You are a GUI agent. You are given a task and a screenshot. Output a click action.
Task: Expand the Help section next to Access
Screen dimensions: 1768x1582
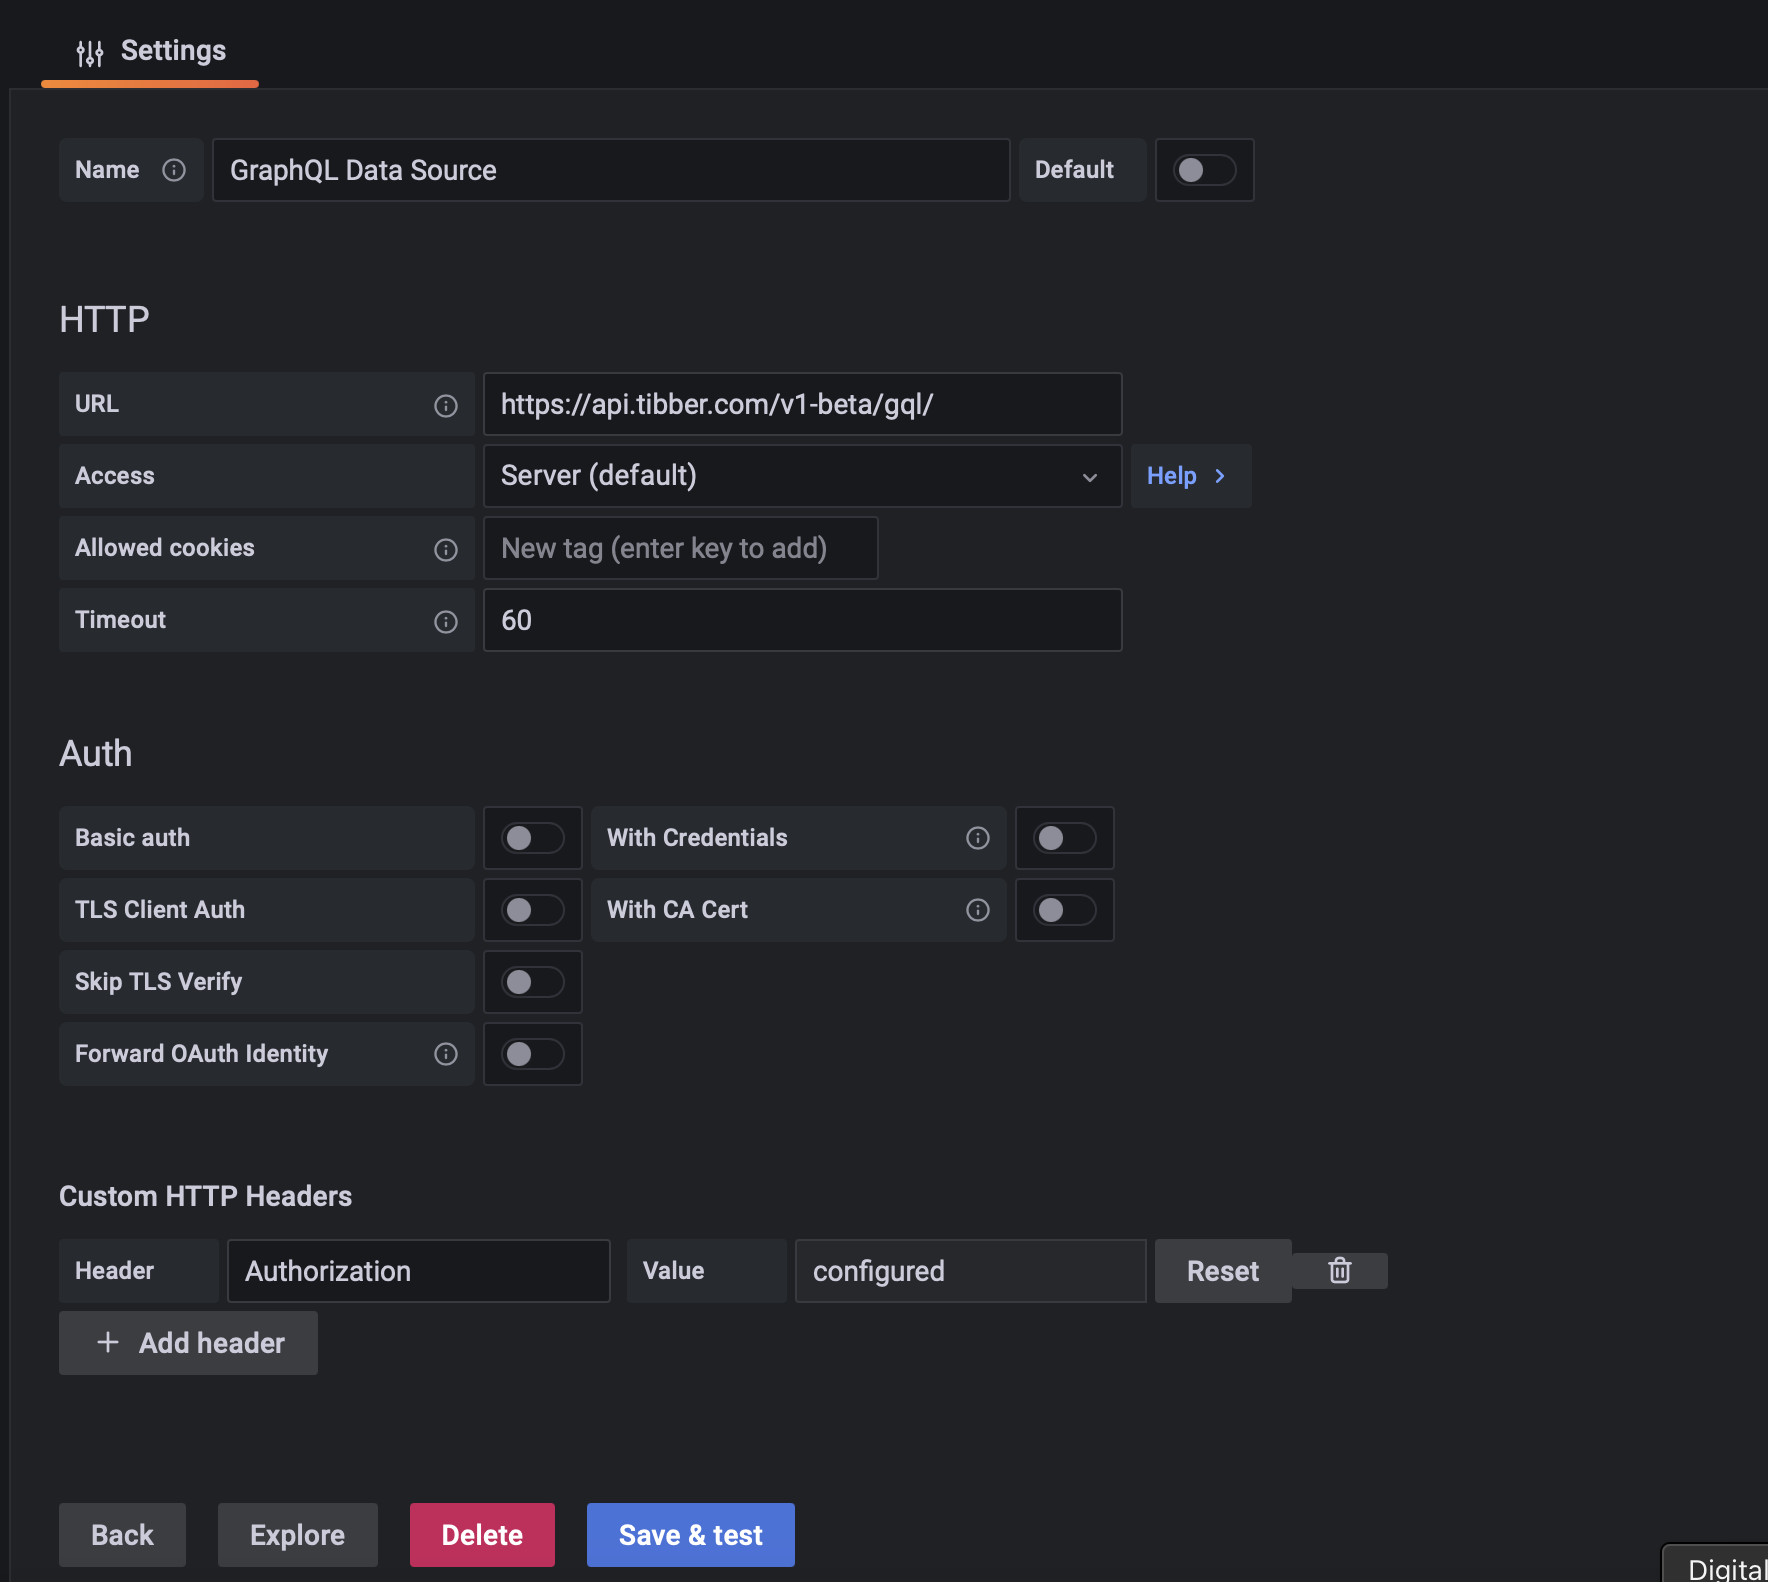[x=1190, y=476]
